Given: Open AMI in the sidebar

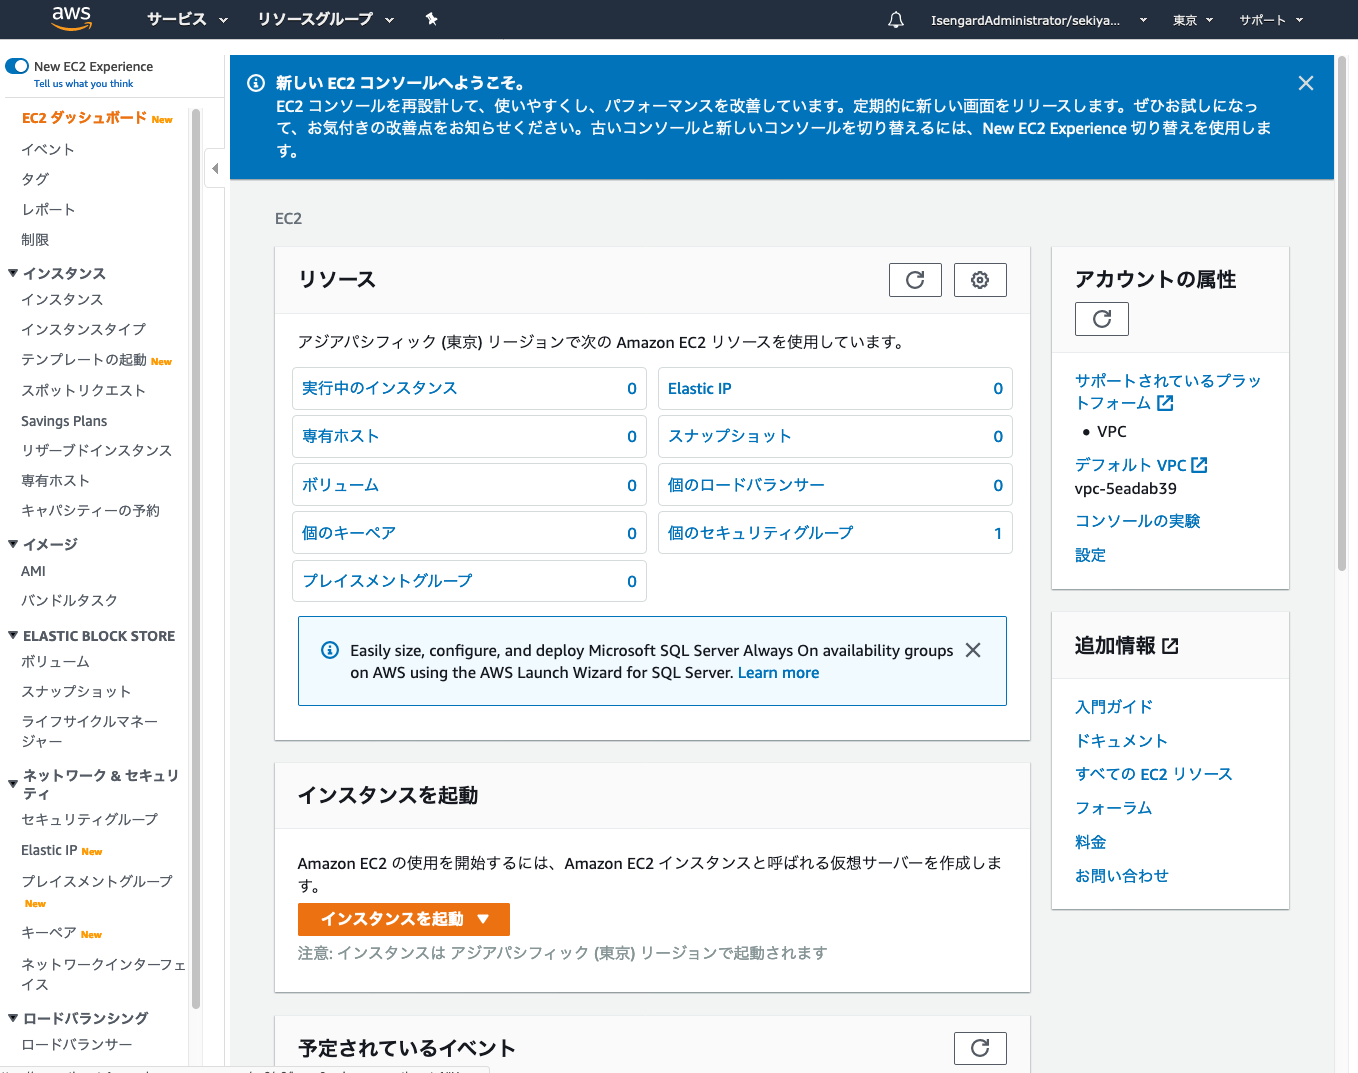Looking at the screenshot, I should pos(33,571).
